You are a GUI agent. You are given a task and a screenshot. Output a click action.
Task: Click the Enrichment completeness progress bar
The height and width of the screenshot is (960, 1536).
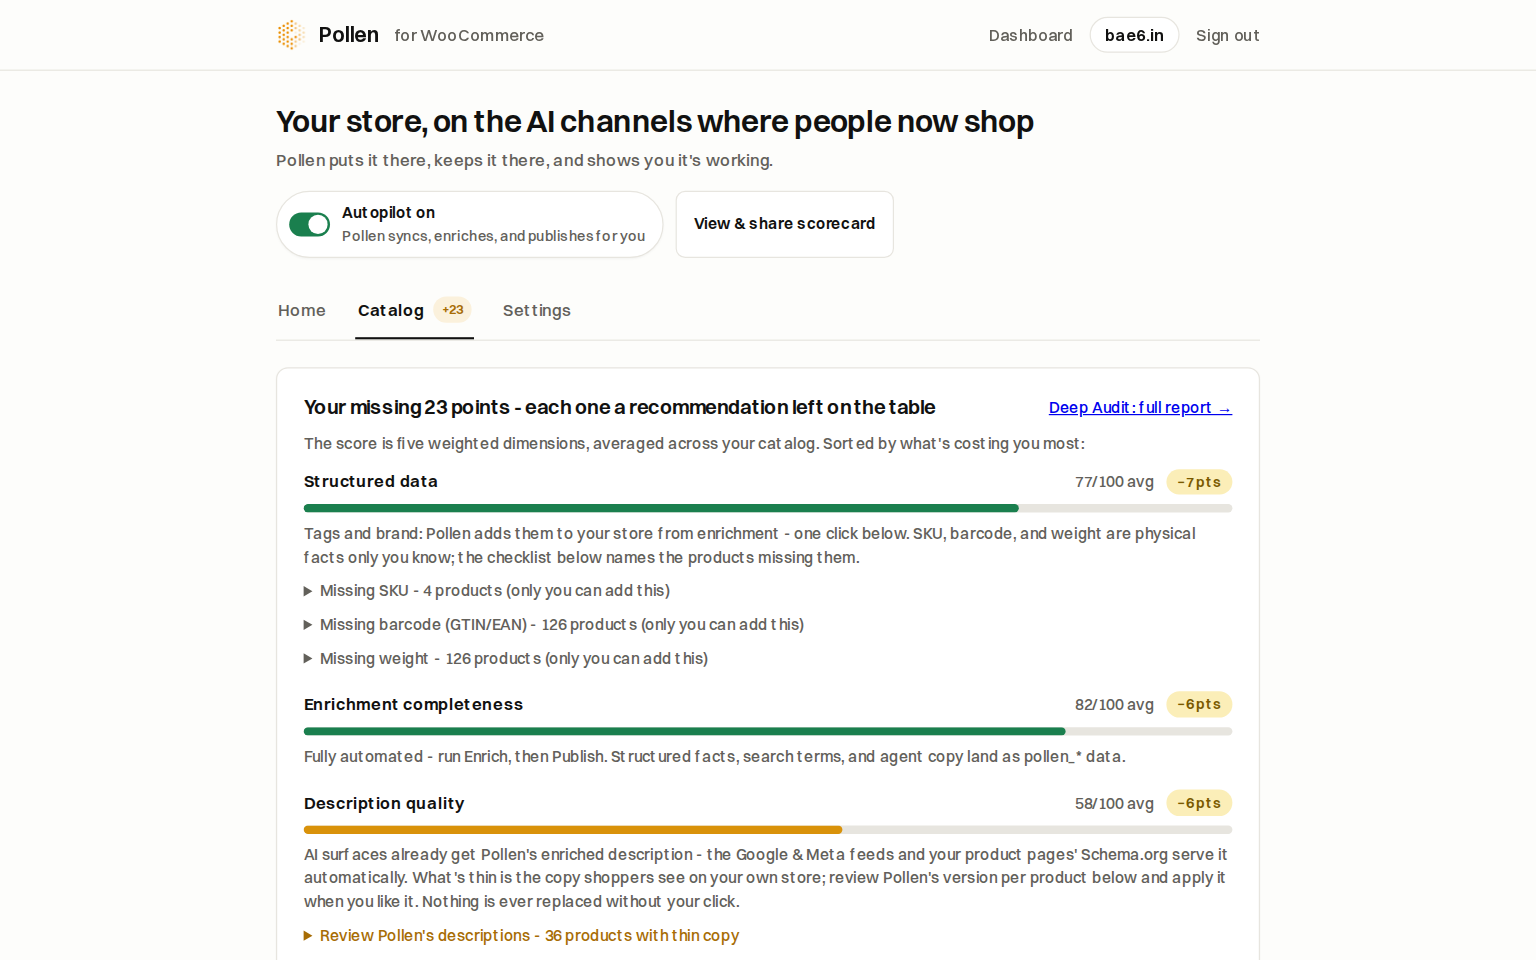[x=768, y=731]
